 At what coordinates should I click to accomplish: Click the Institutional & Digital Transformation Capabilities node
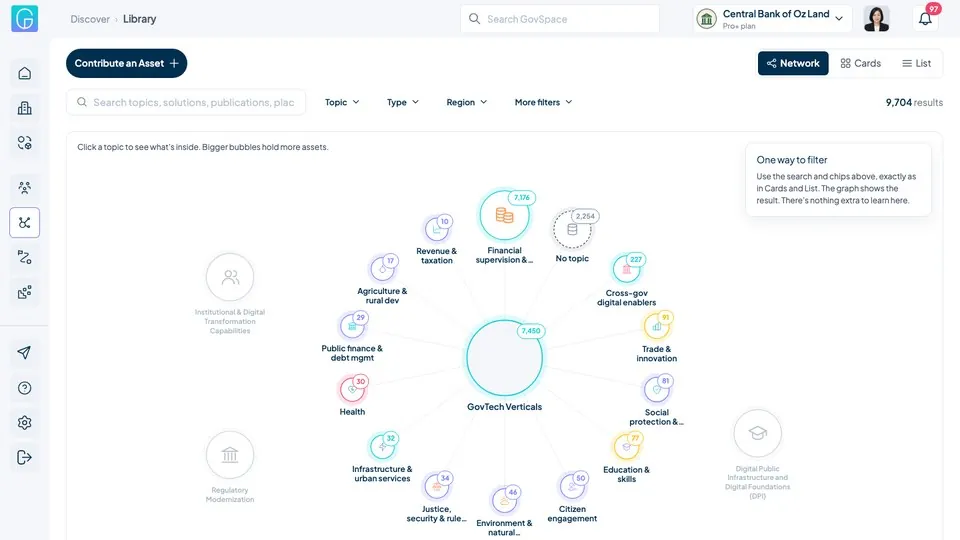230,277
